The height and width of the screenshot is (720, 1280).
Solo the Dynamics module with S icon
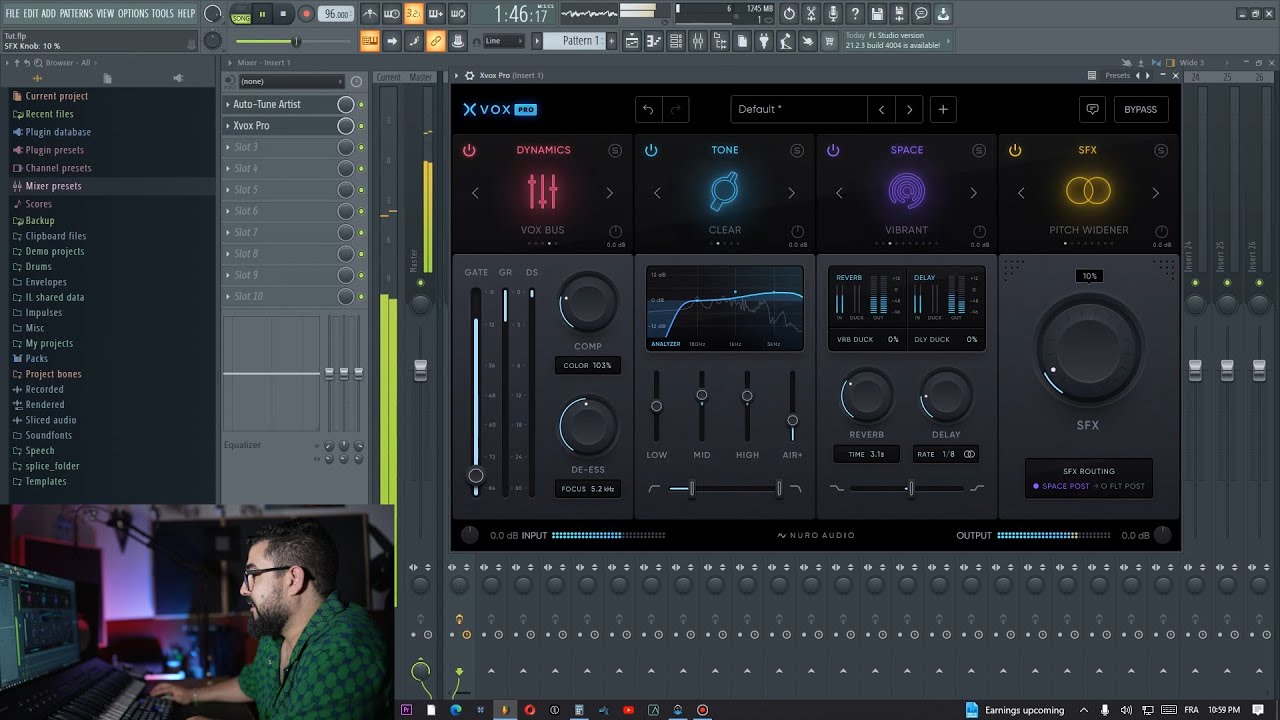click(615, 150)
